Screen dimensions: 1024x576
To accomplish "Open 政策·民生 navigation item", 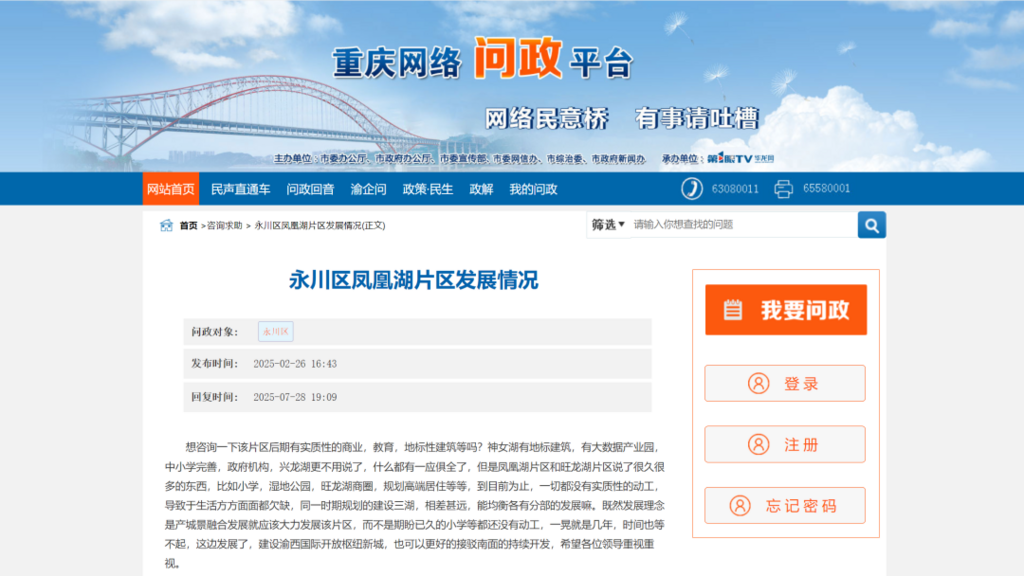I will click(428, 189).
